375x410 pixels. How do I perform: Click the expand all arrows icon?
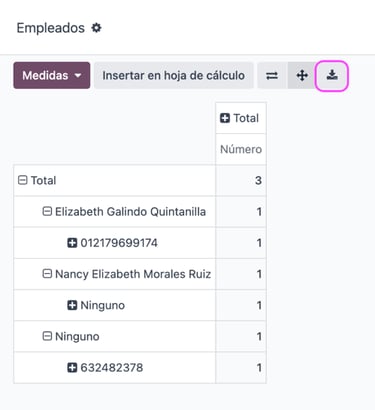click(x=302, y=76)
